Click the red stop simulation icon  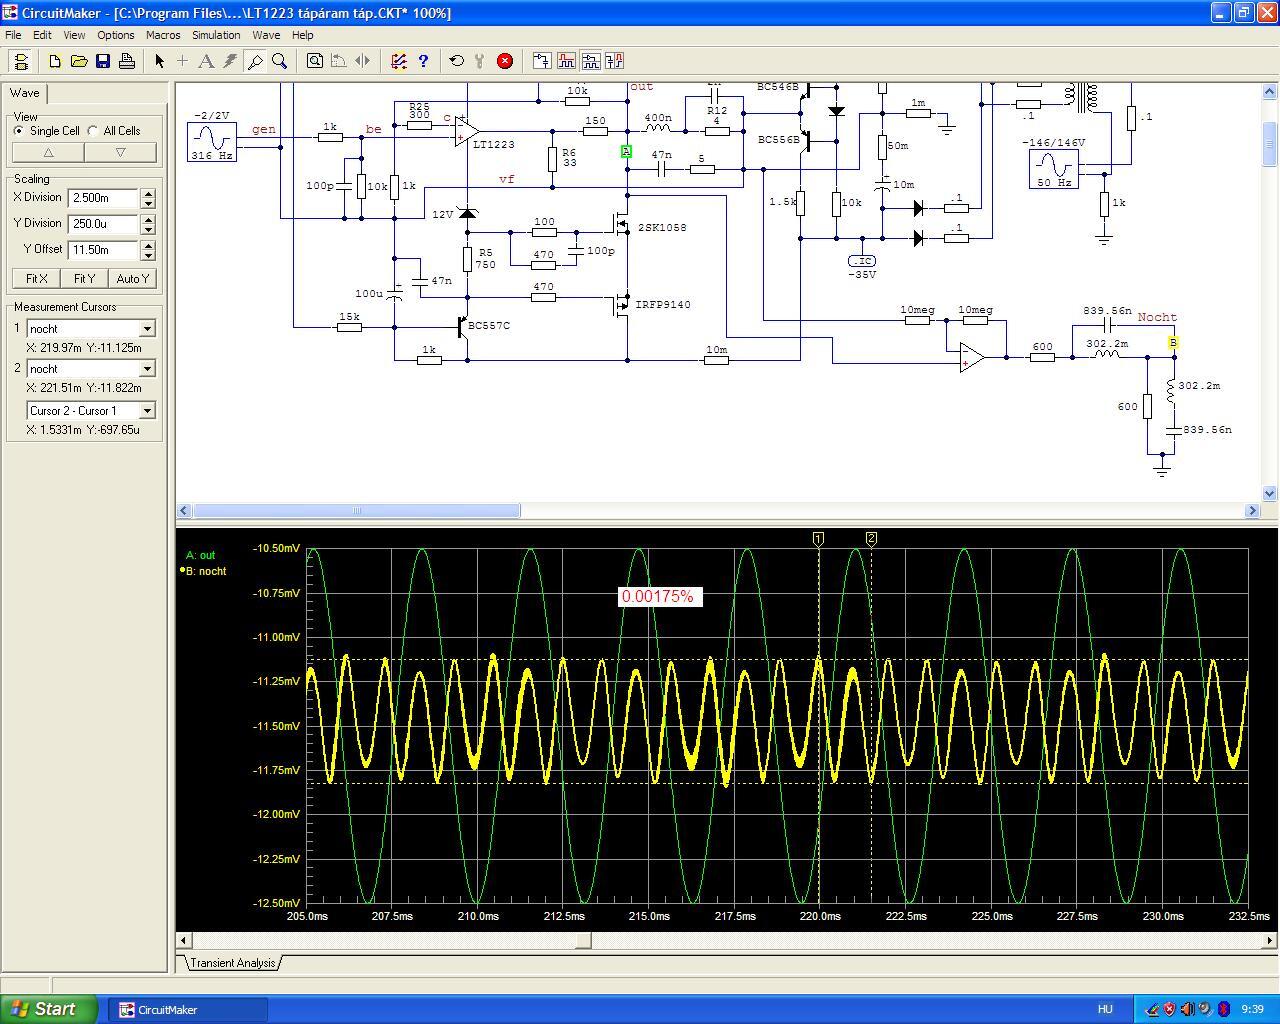coord(505,61)
